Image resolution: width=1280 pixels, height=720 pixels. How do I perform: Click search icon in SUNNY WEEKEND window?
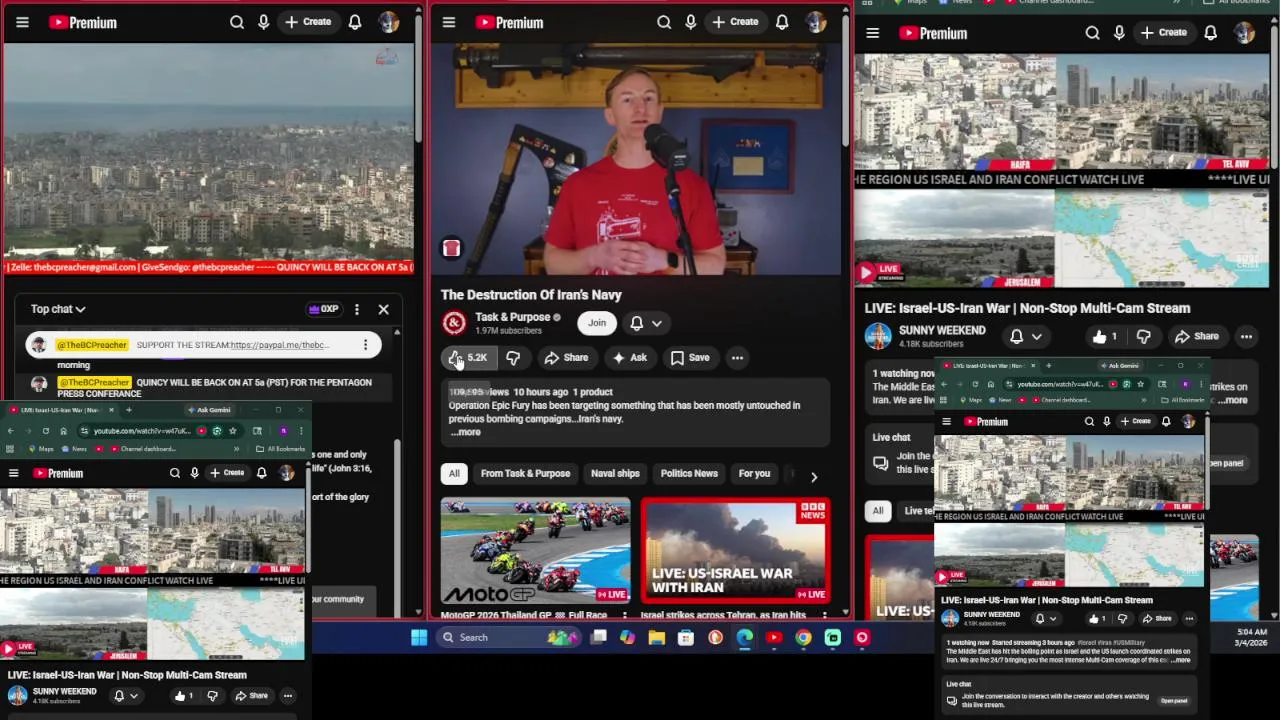coord(1092,33)
